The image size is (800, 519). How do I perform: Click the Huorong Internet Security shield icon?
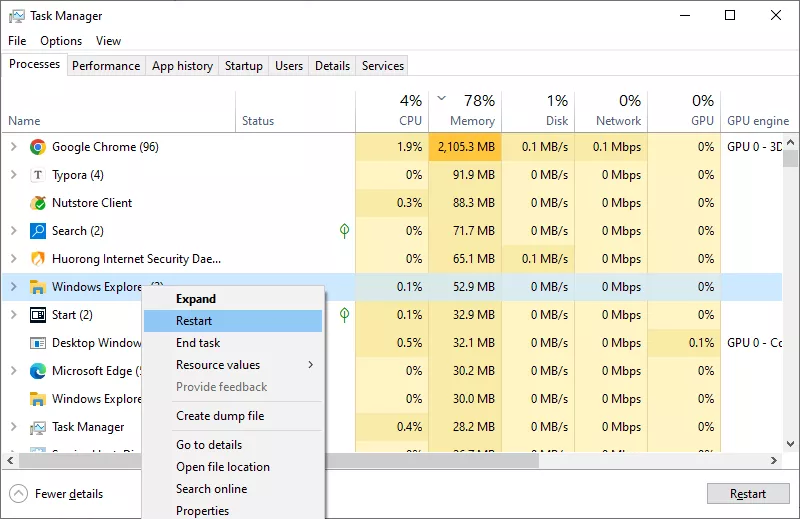38,259
